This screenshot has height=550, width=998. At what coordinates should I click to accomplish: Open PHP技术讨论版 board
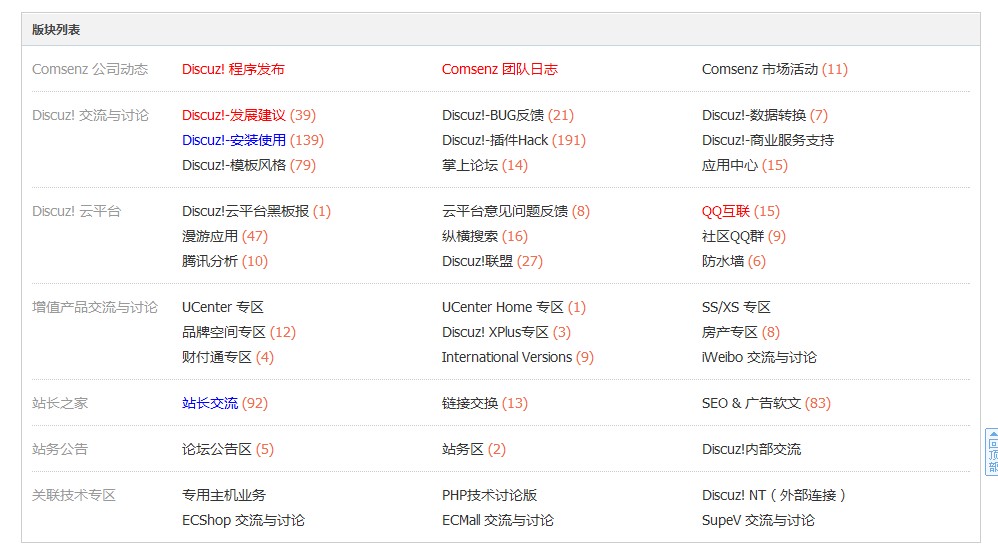489,495
